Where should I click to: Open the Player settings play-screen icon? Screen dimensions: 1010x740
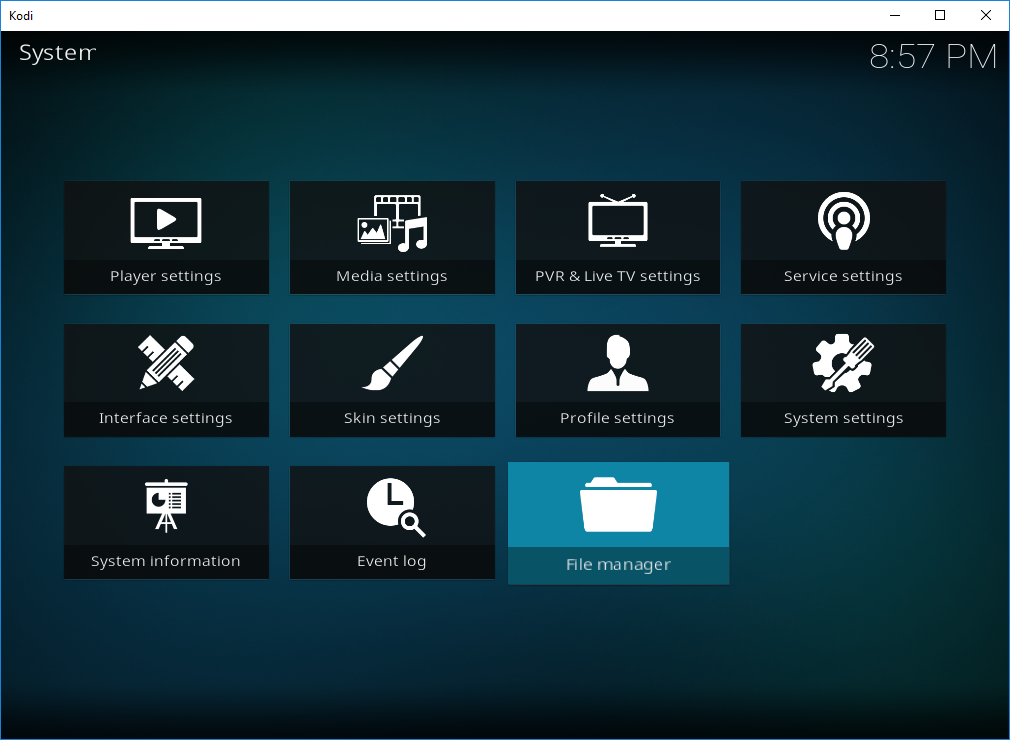166,223
